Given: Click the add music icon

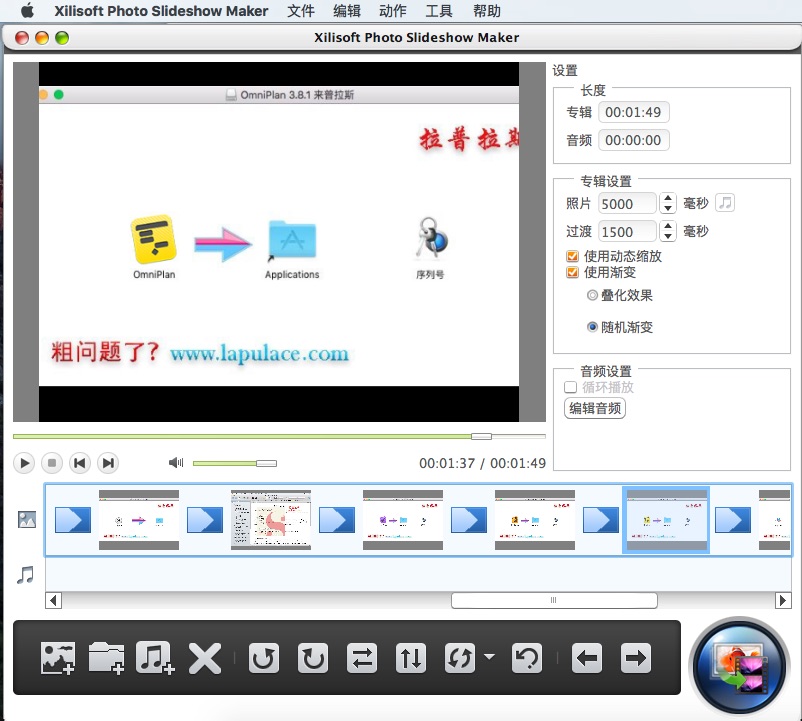Looking at the screenshot, I should [x=155, y=658].
